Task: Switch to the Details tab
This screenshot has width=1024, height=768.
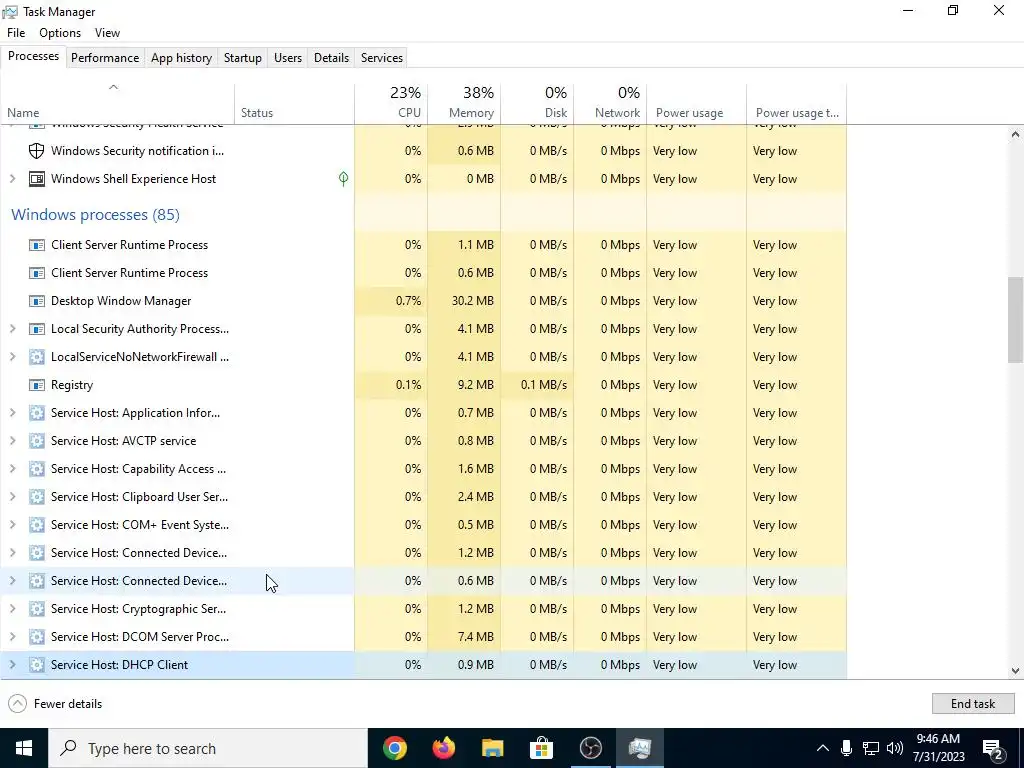Action: point(331,57)
